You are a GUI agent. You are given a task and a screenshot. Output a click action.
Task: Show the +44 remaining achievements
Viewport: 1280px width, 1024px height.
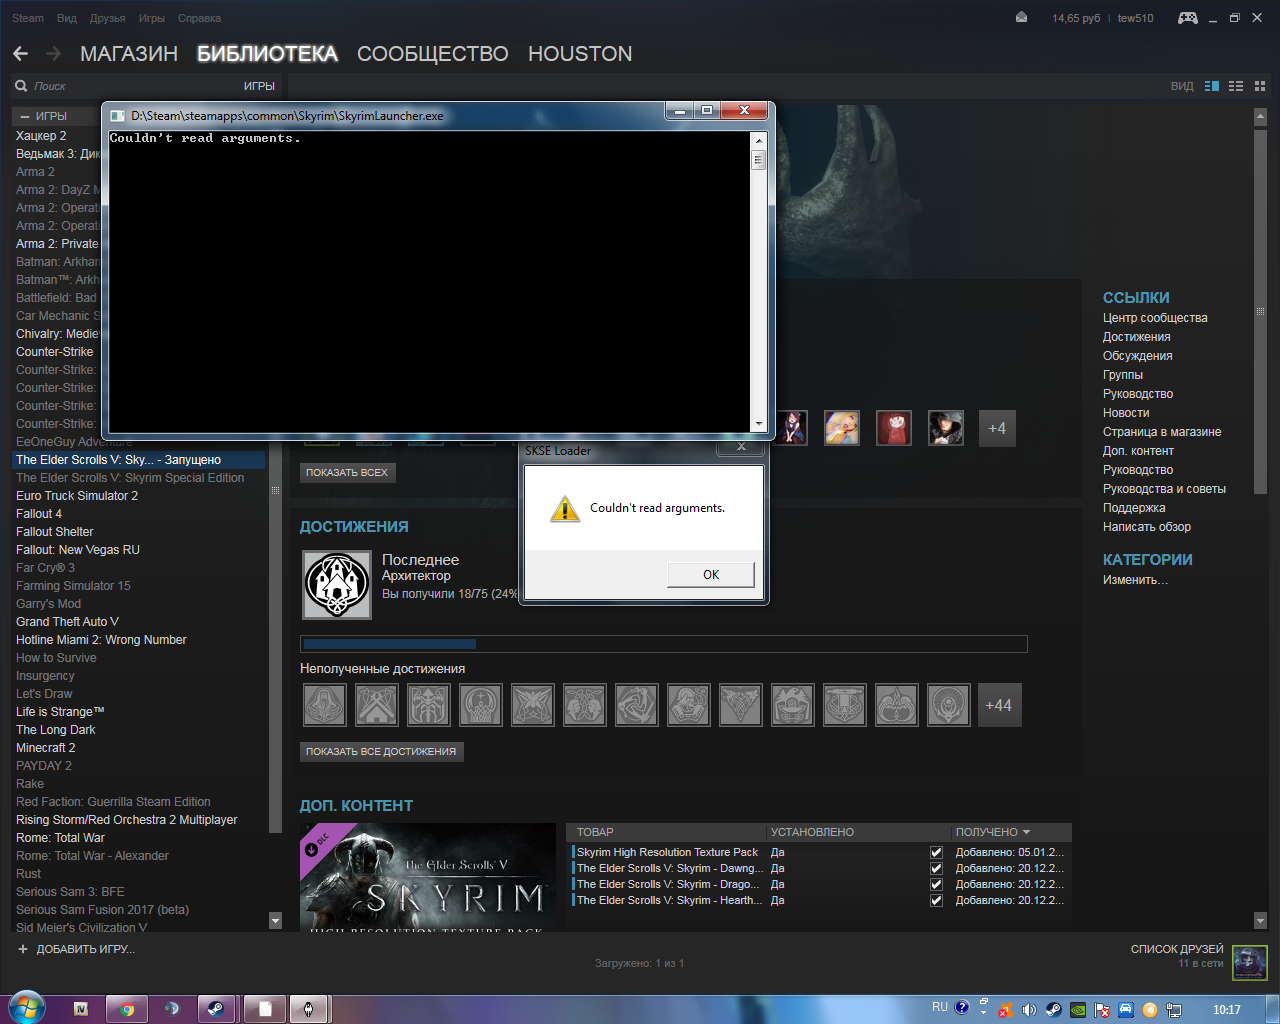(x=998, y=705)
